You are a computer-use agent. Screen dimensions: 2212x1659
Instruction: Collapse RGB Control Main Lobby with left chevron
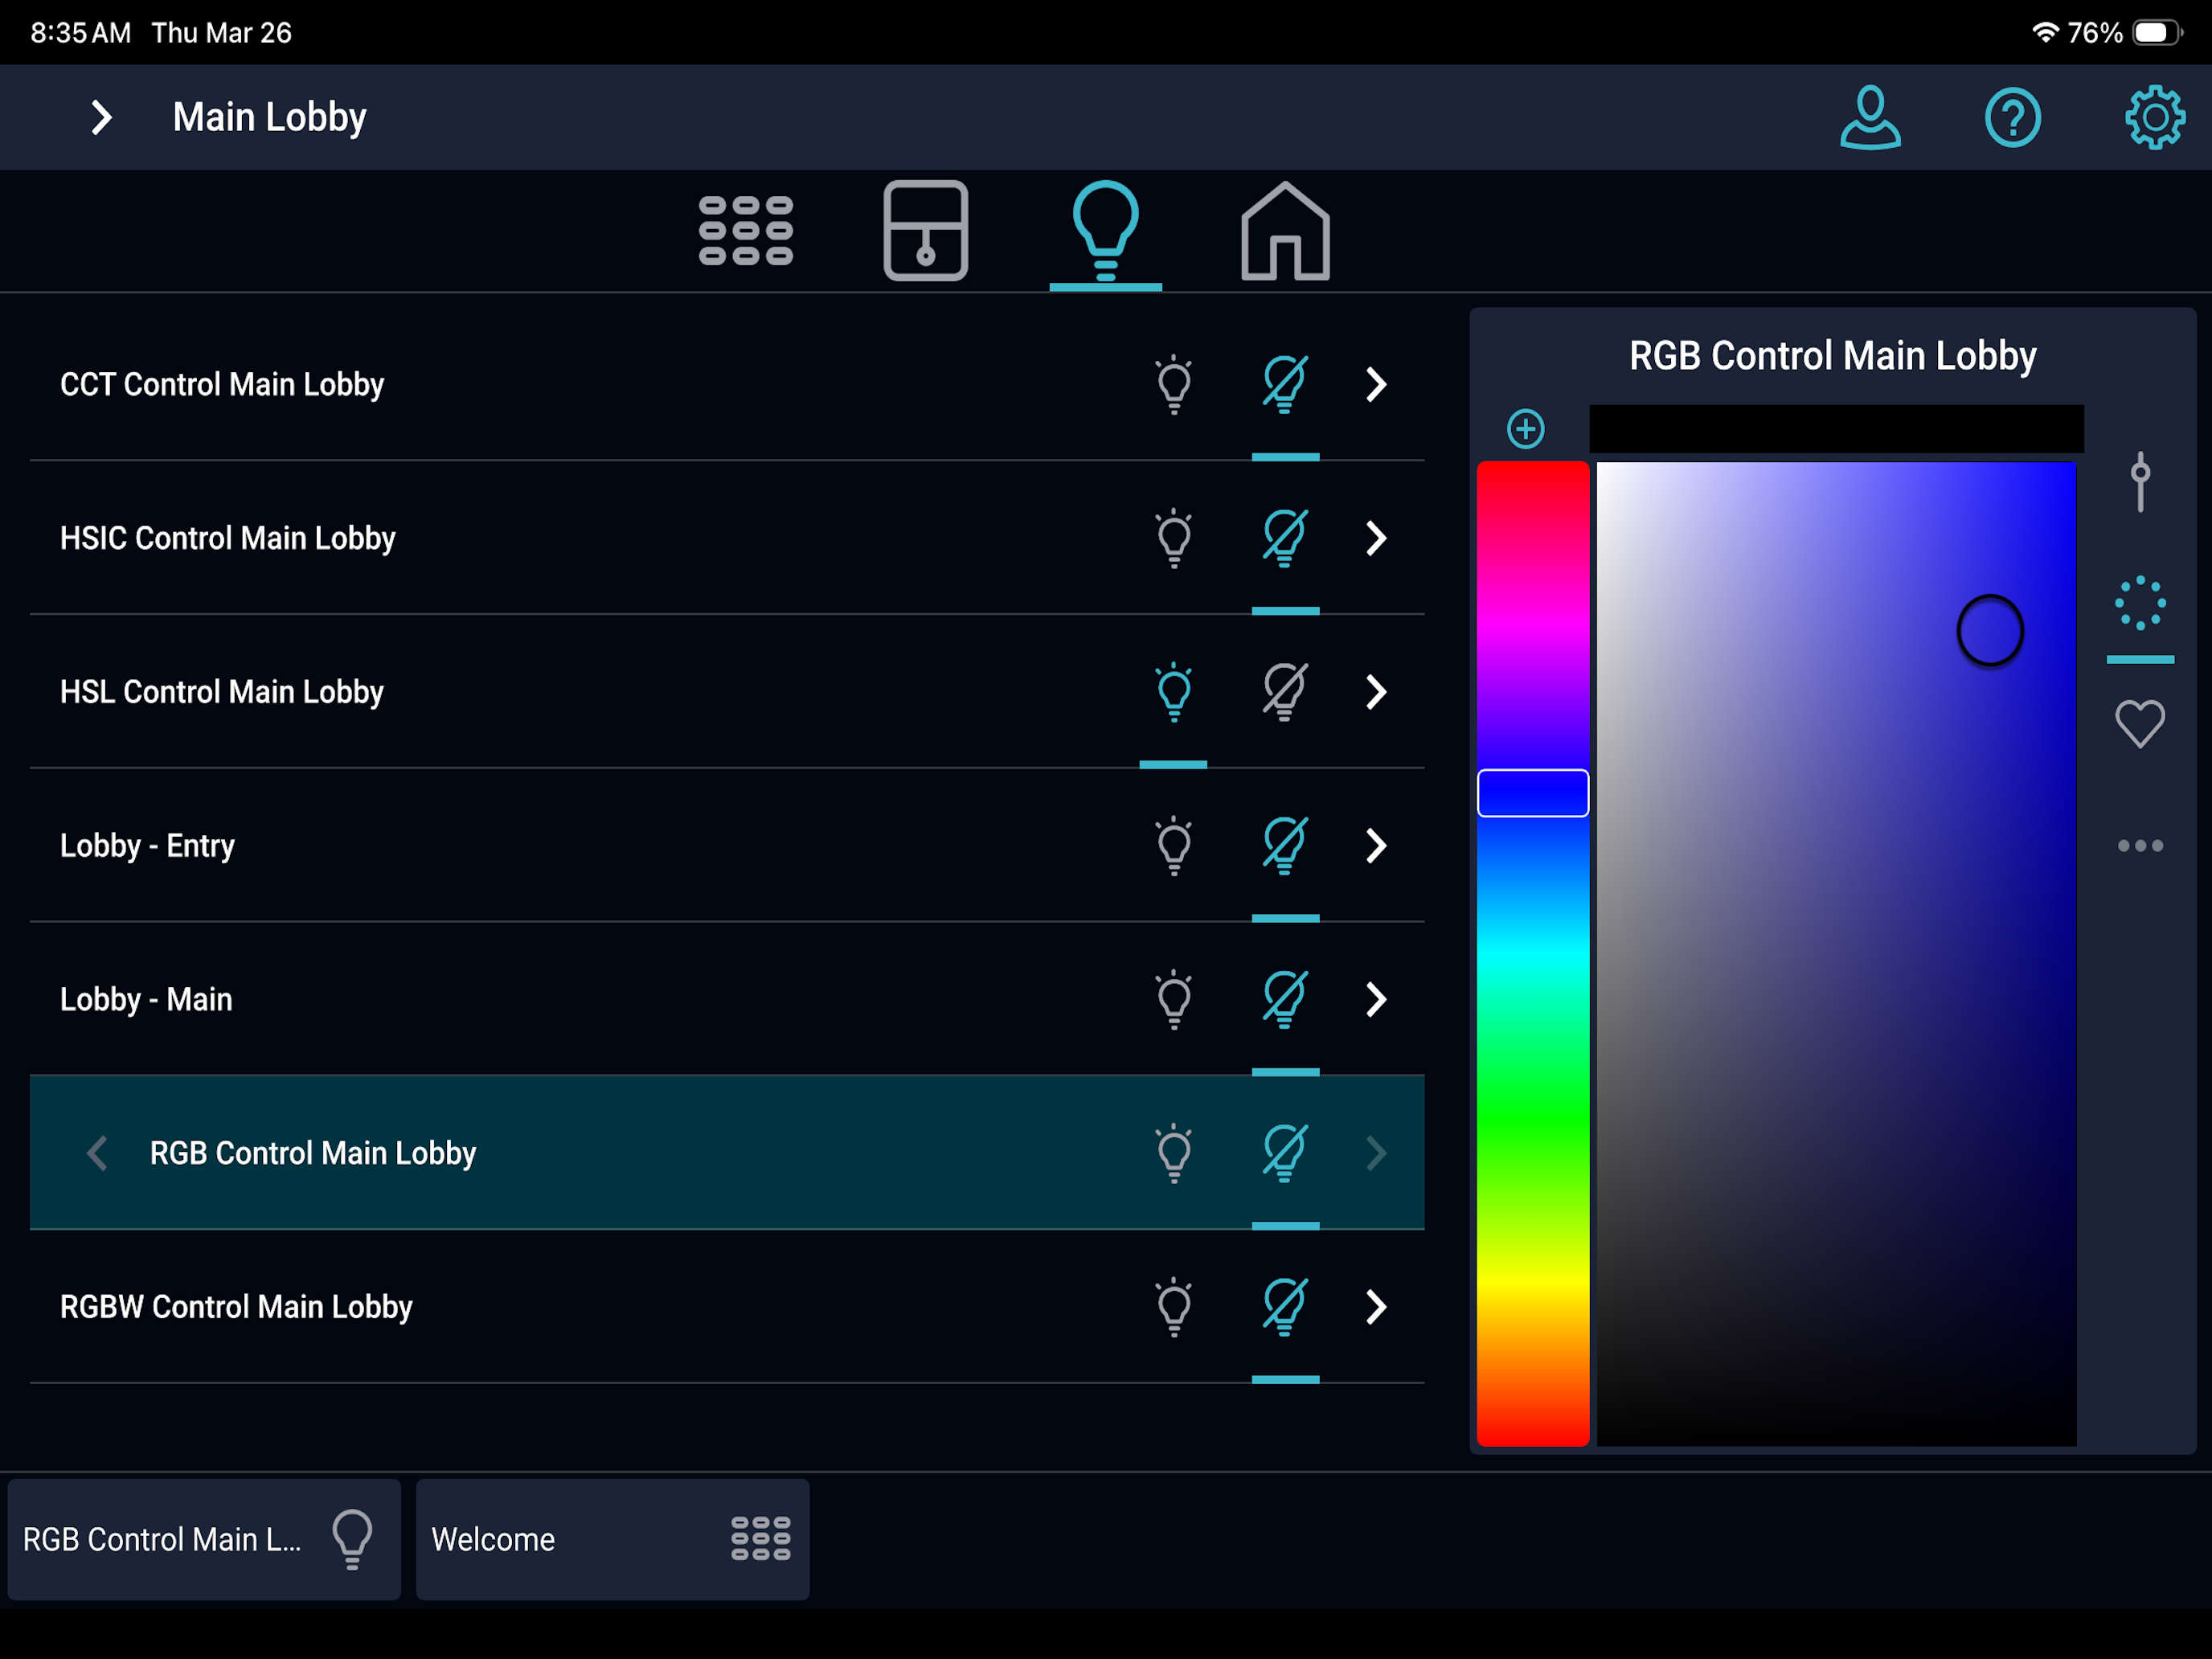click(97, 1153)
